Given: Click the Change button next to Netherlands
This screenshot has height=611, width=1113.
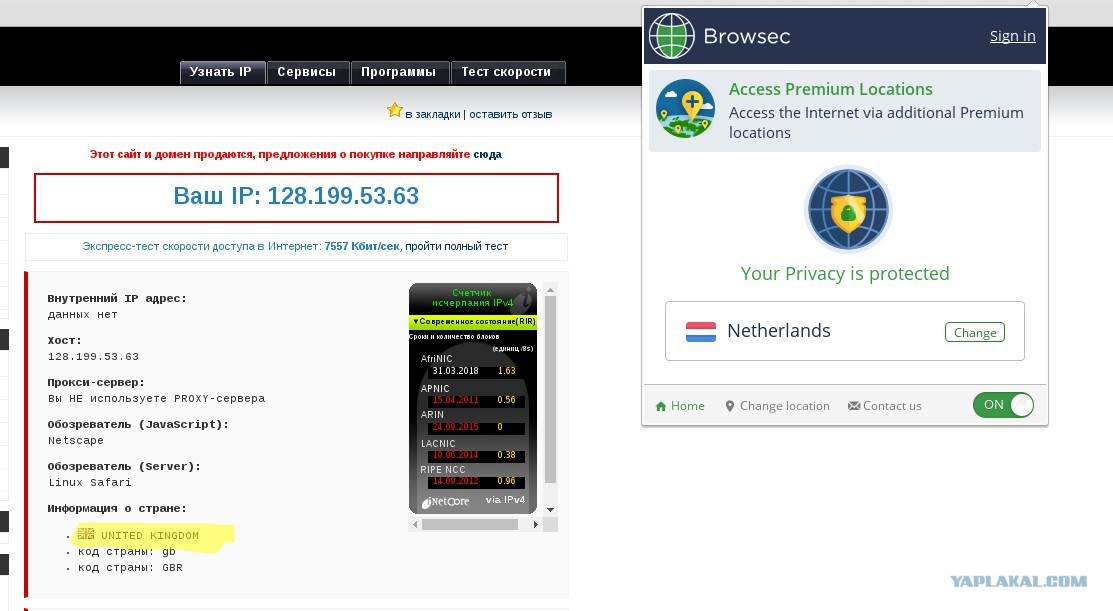Looking at the screenshot, I should (975, 332).
